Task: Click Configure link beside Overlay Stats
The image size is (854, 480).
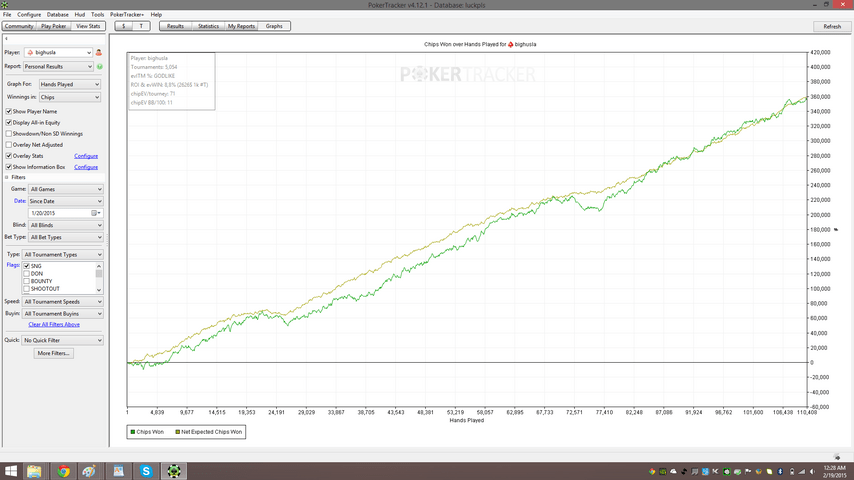Action: [86, 156]
